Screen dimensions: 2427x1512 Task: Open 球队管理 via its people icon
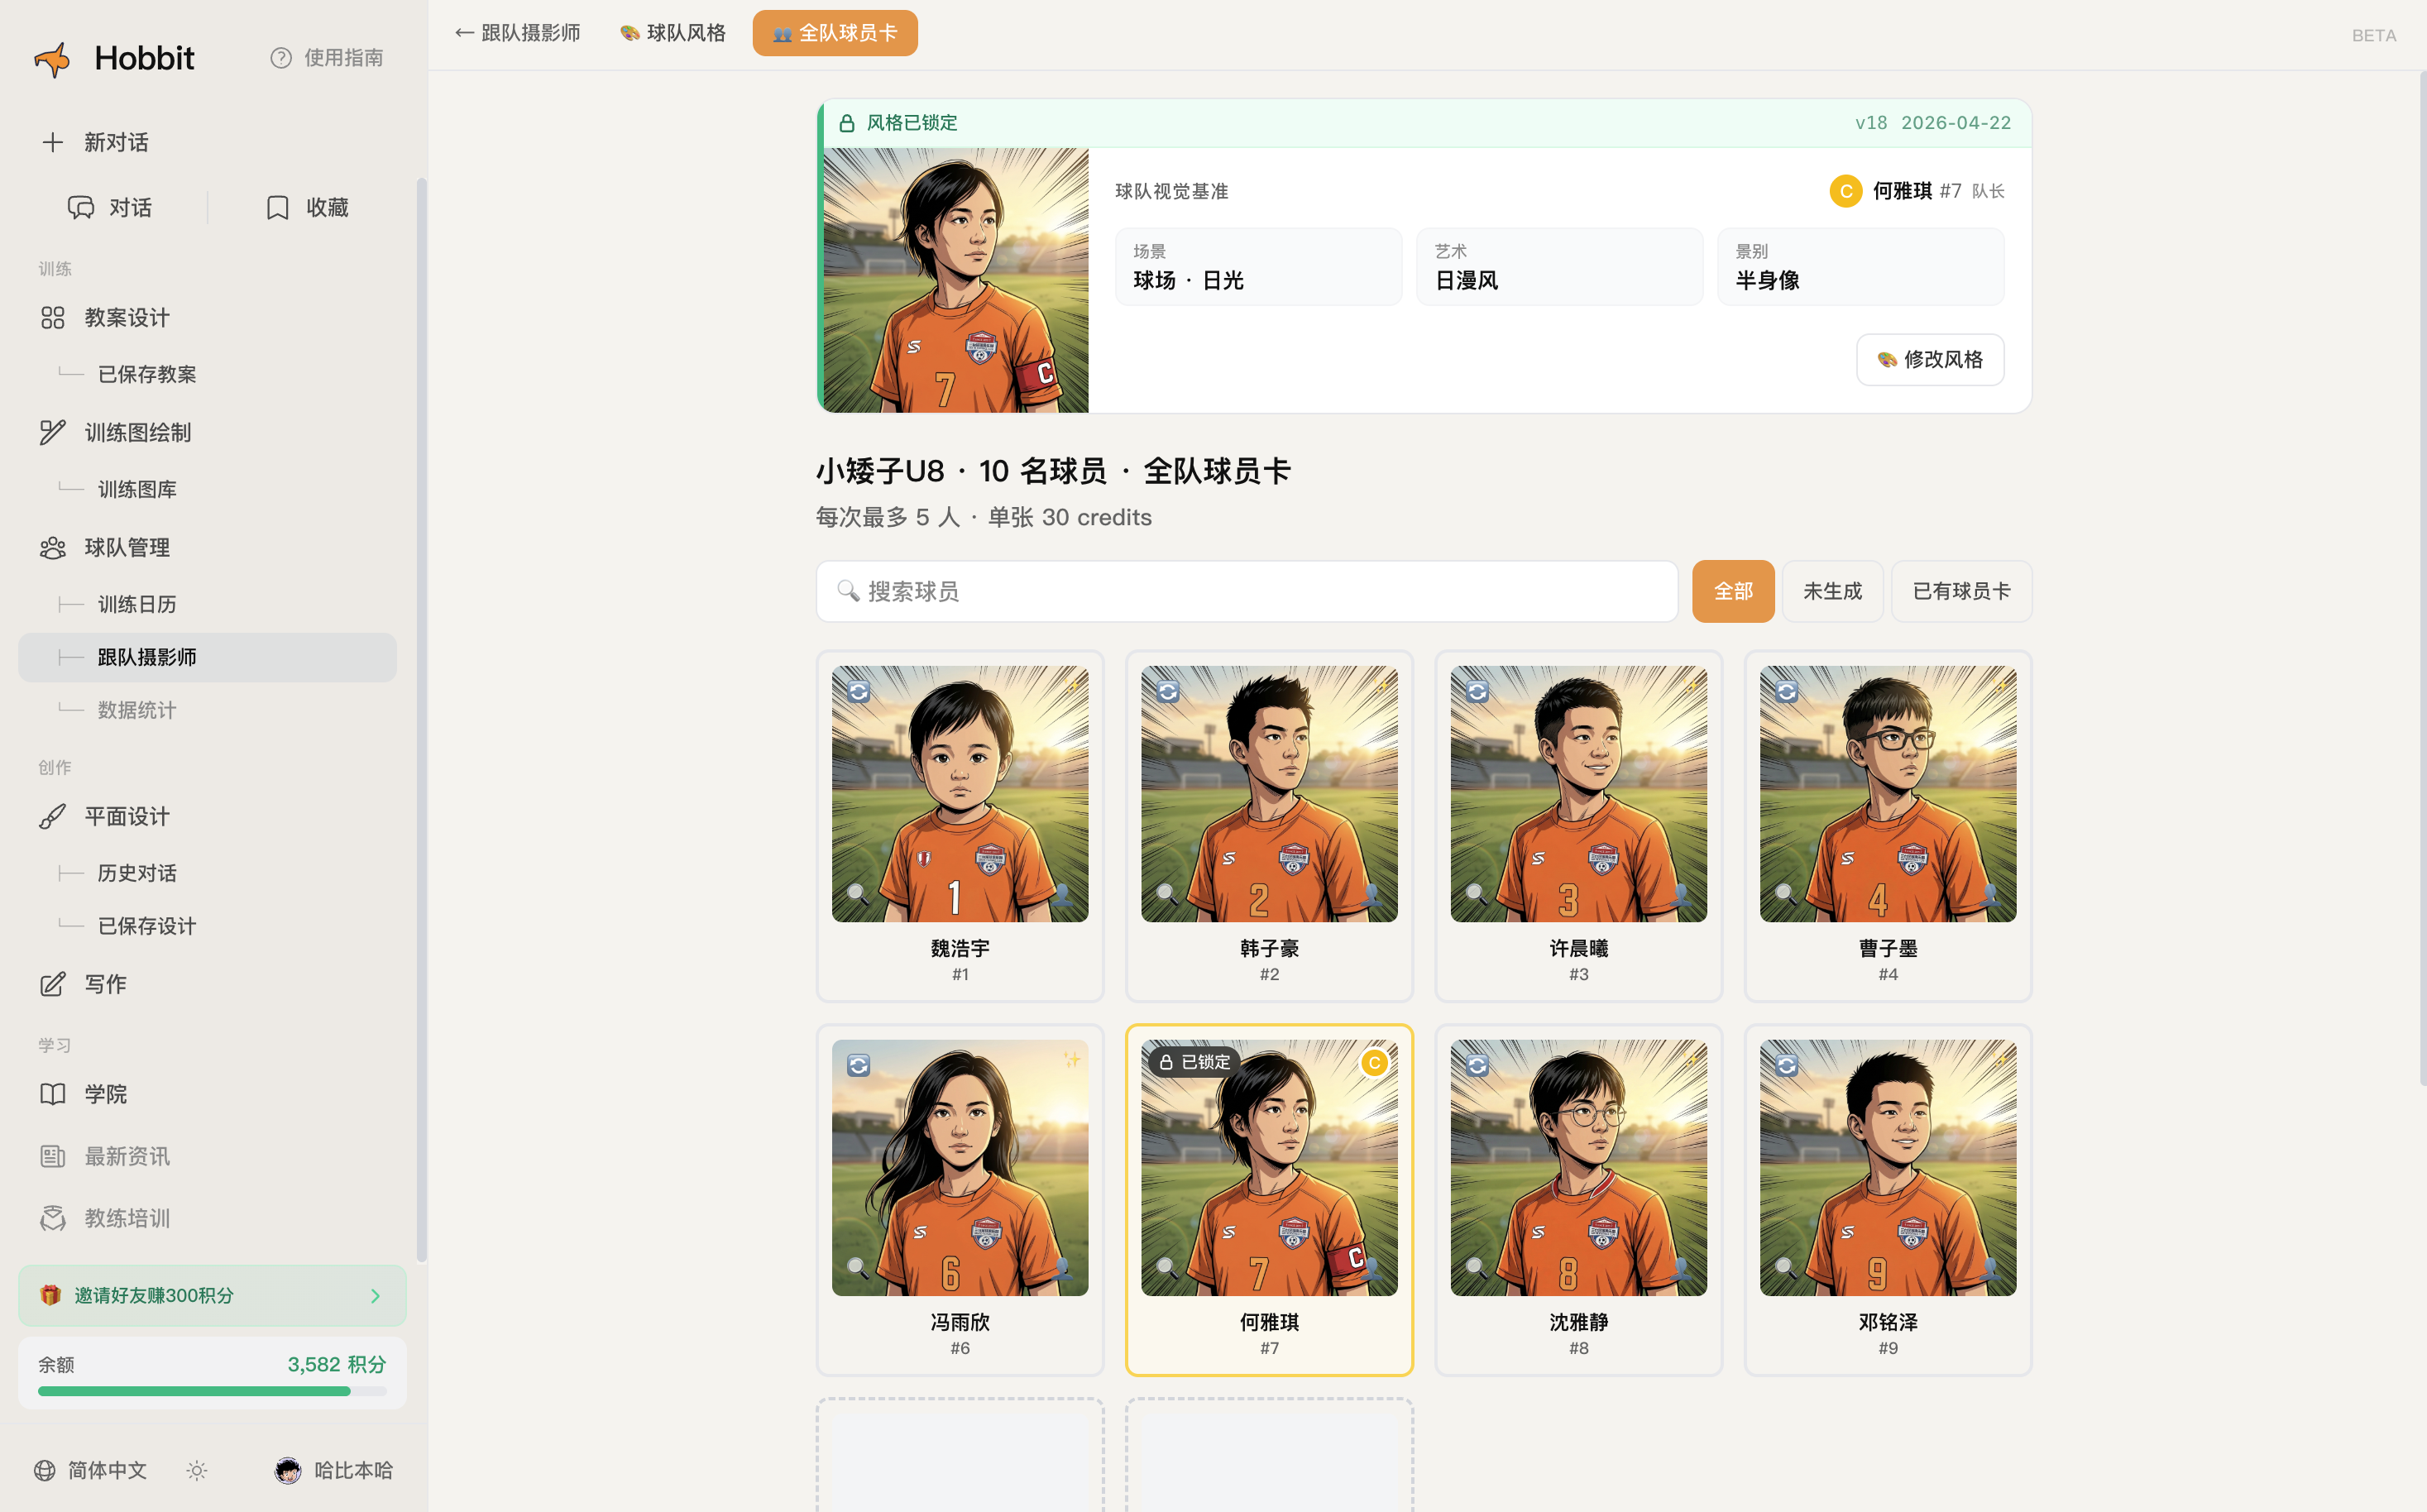(x=53, y=547)
